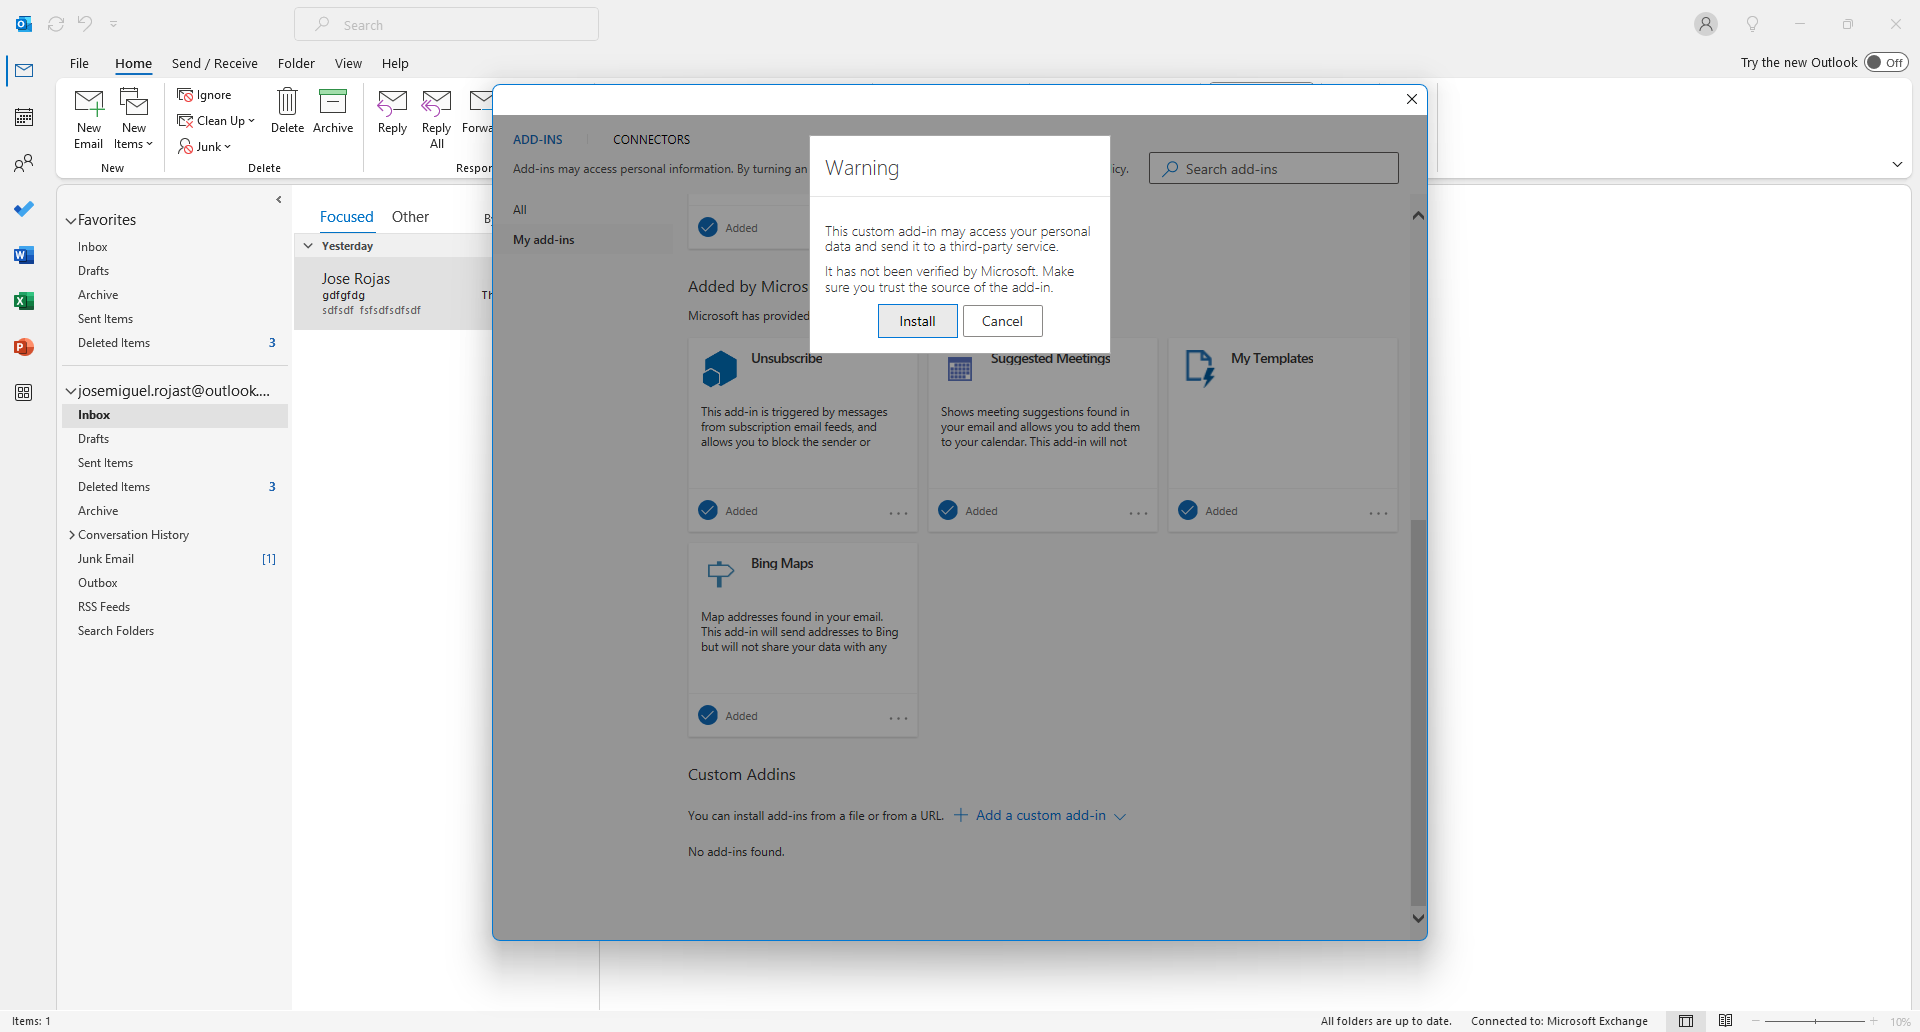Click the Reply ribbon icon

tap(392, 110)
